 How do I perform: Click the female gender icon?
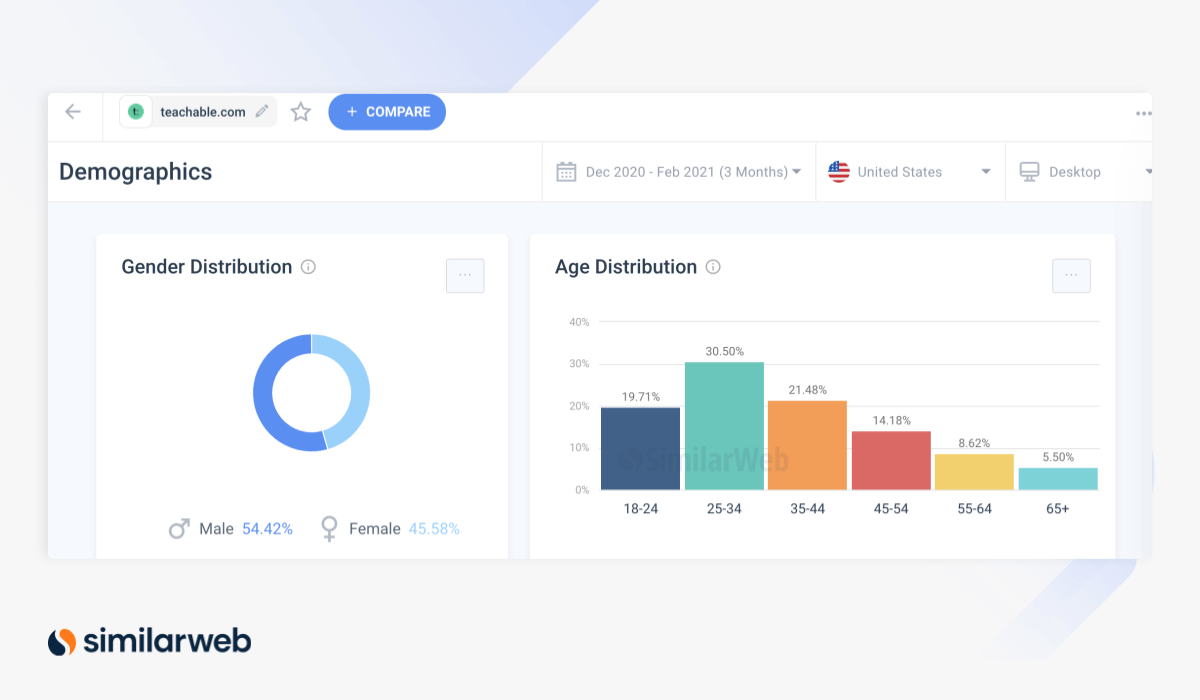click(x=330, y=529)
